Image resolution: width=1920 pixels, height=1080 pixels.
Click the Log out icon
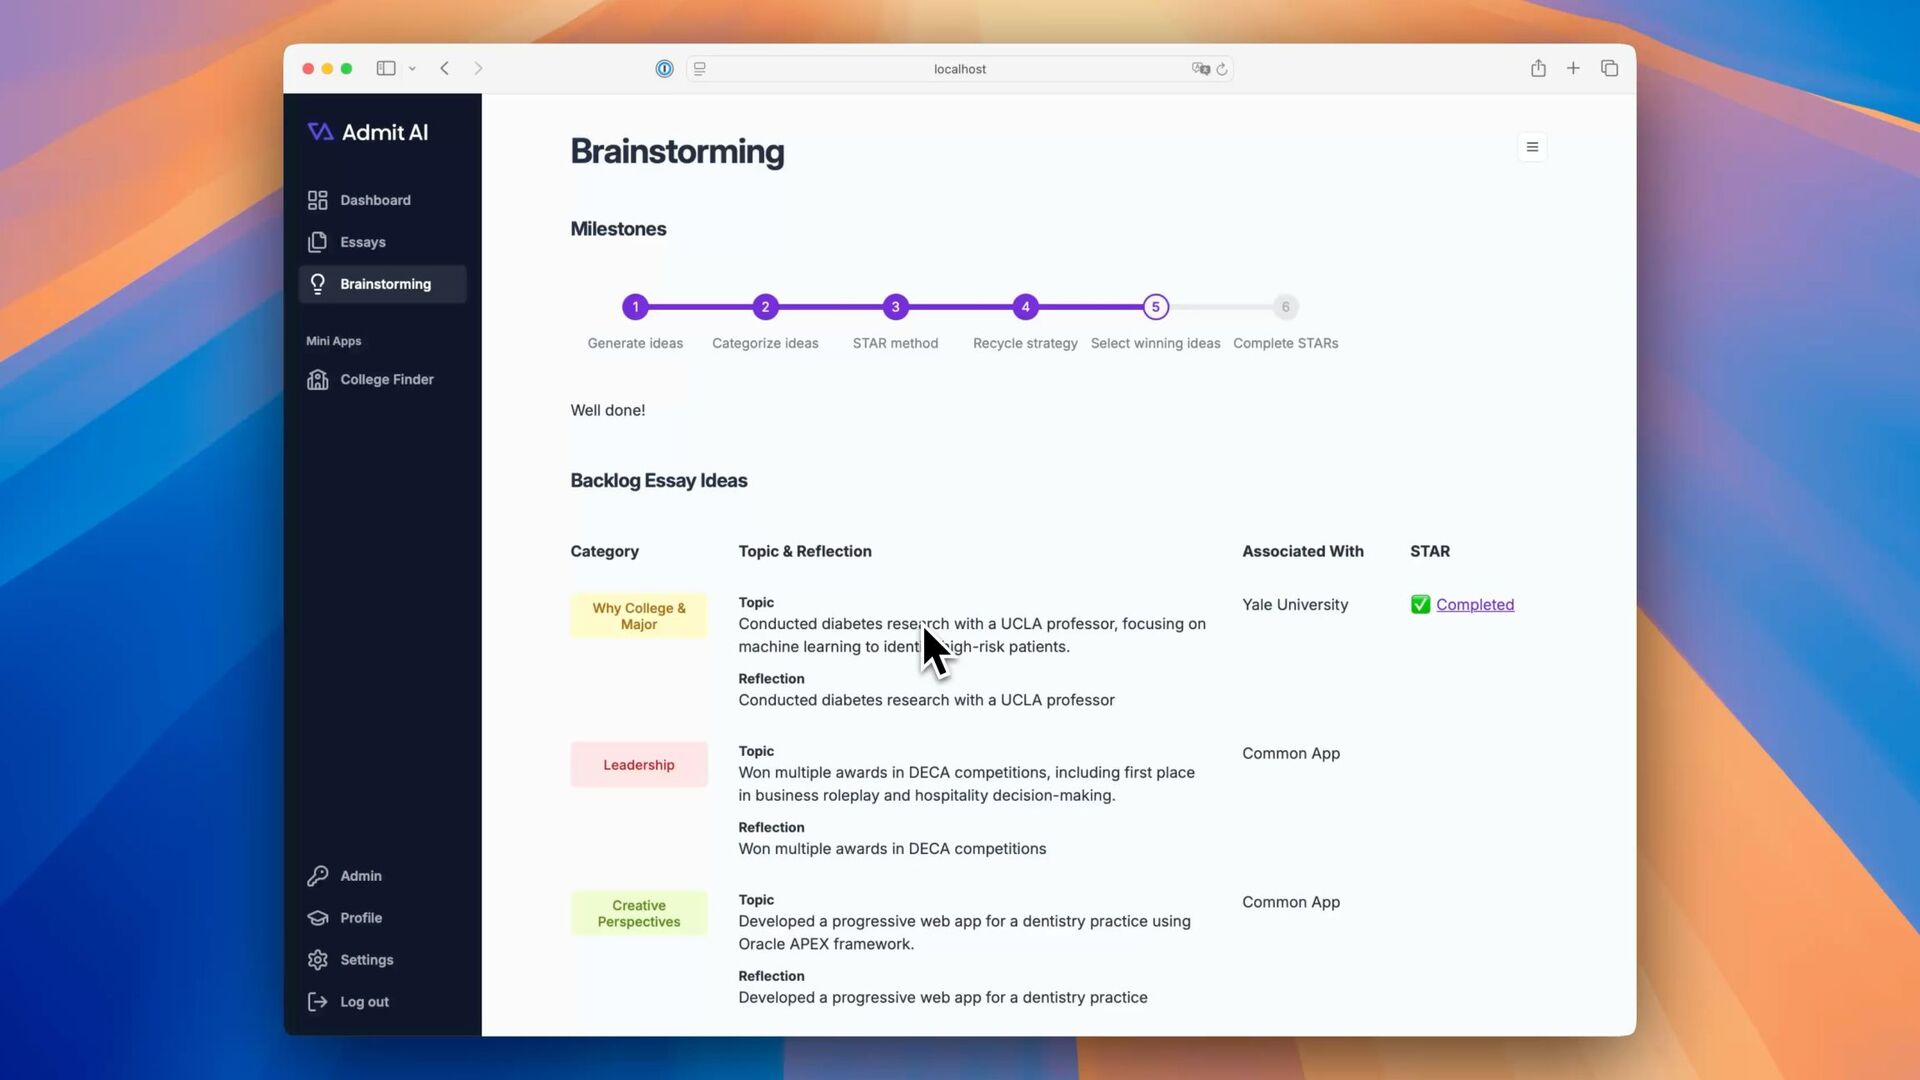pyautogui.click(x=318, y=1002)
